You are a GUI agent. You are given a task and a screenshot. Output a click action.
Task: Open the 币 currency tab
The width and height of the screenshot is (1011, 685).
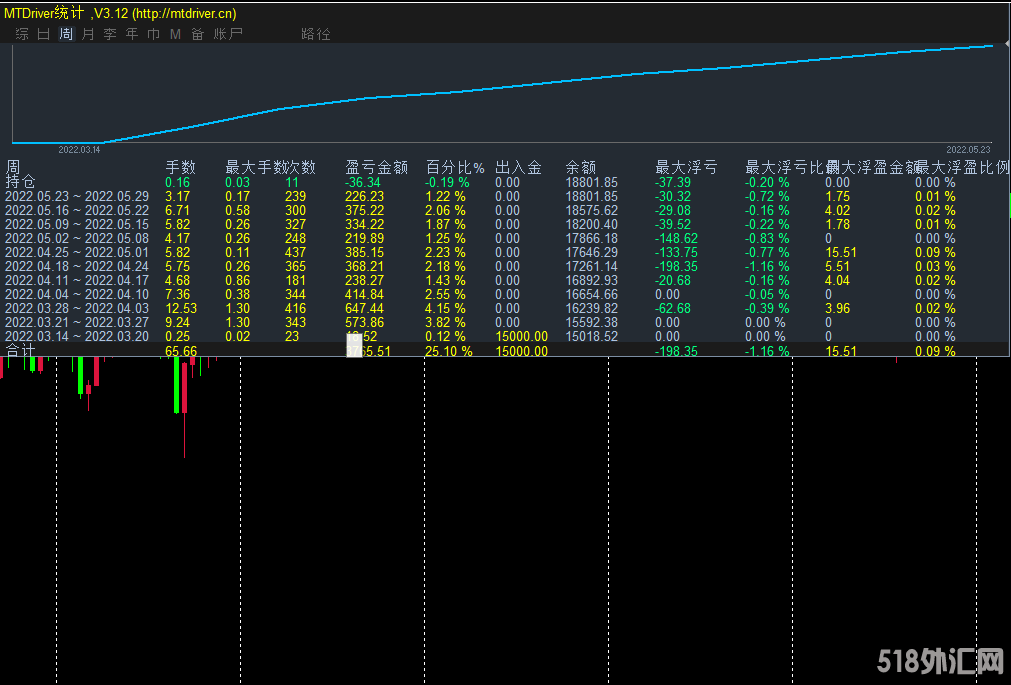click(153, 34)
